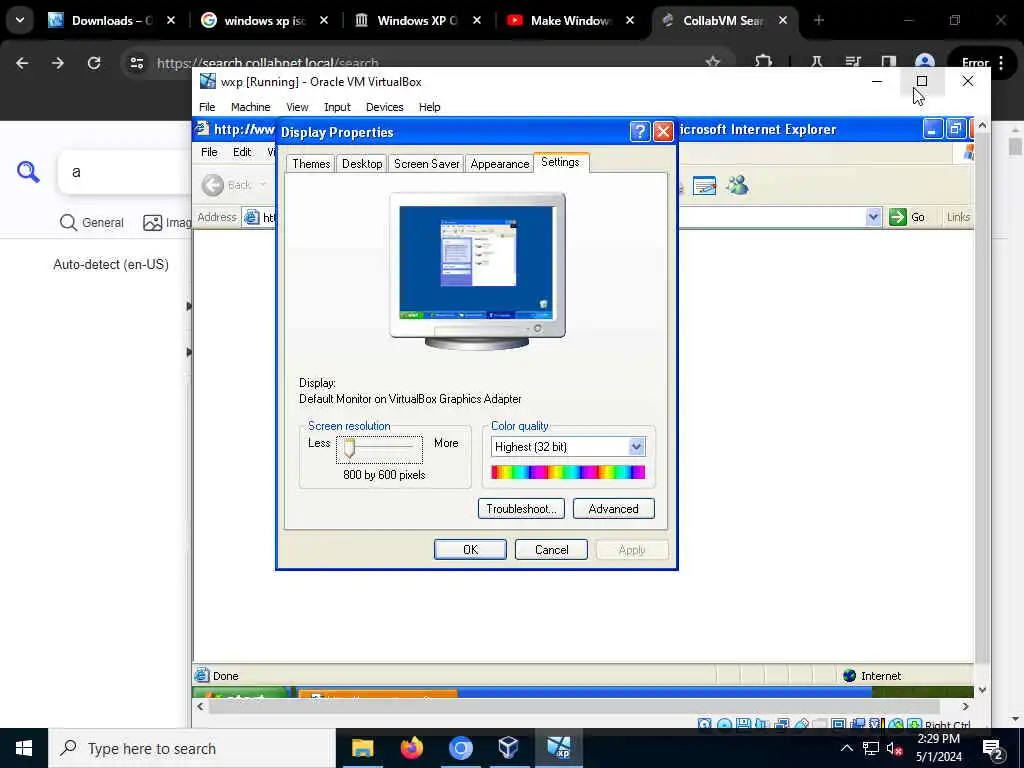Click VirtualBox vertical scrollbar down arrow
Viewport: 1024px width, 768px height.
click(x=982, y=690)
